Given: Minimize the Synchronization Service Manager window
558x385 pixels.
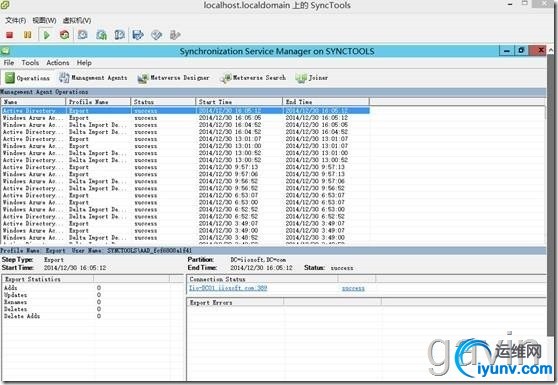Looking at the screenshot, I should pos(507,51).
